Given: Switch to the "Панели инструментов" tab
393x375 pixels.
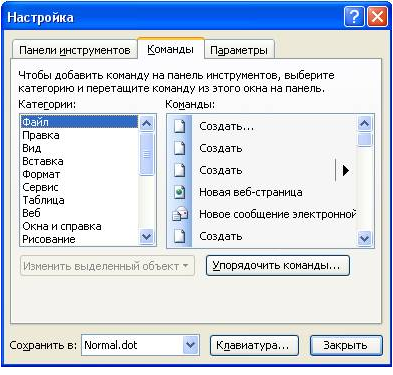Looking at the screenshot, I should point(75,50).
